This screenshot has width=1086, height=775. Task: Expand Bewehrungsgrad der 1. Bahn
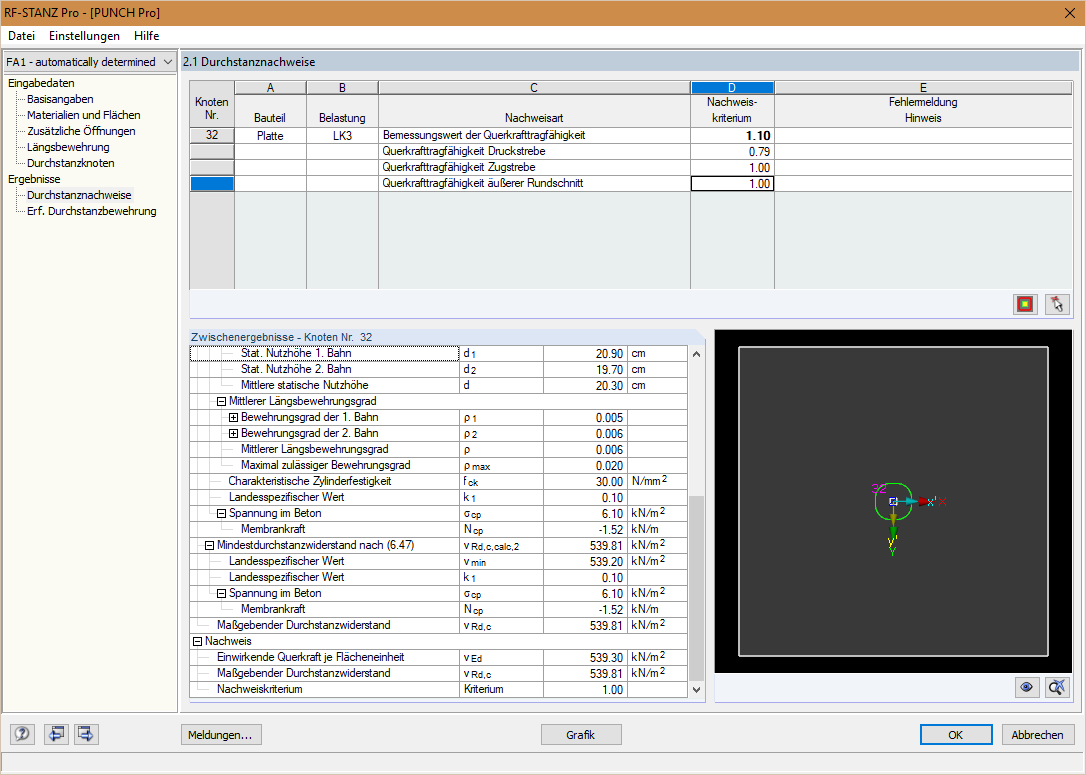click(x=233, y=418)
